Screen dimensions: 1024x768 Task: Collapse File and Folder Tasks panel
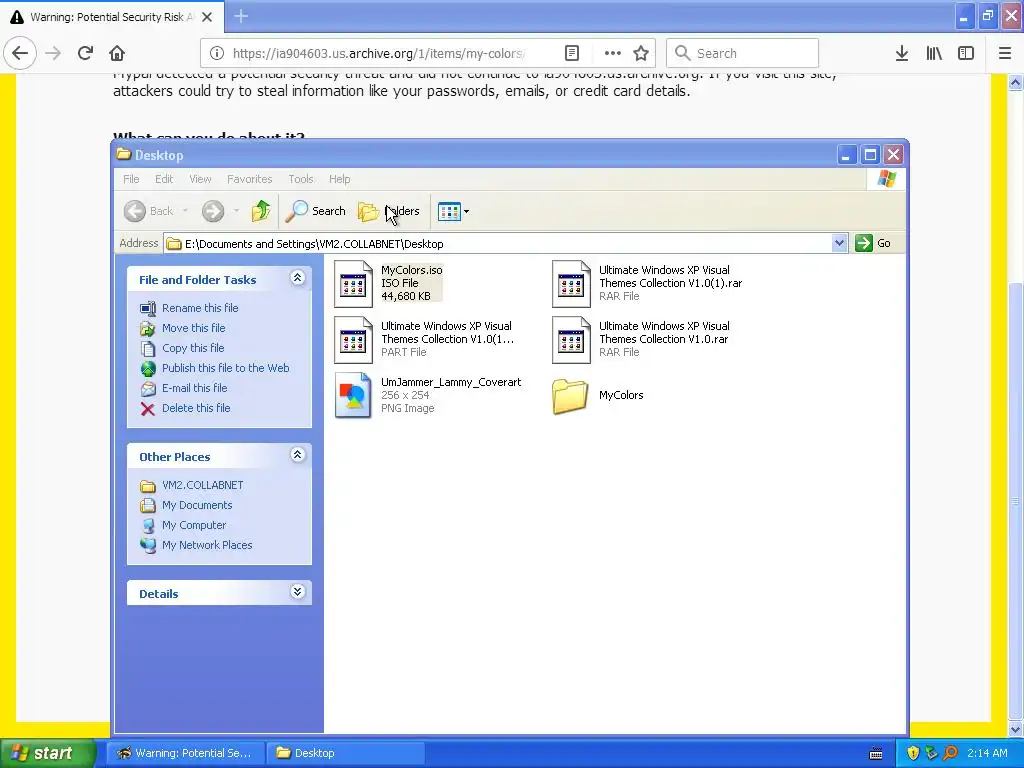coord(297,278)
